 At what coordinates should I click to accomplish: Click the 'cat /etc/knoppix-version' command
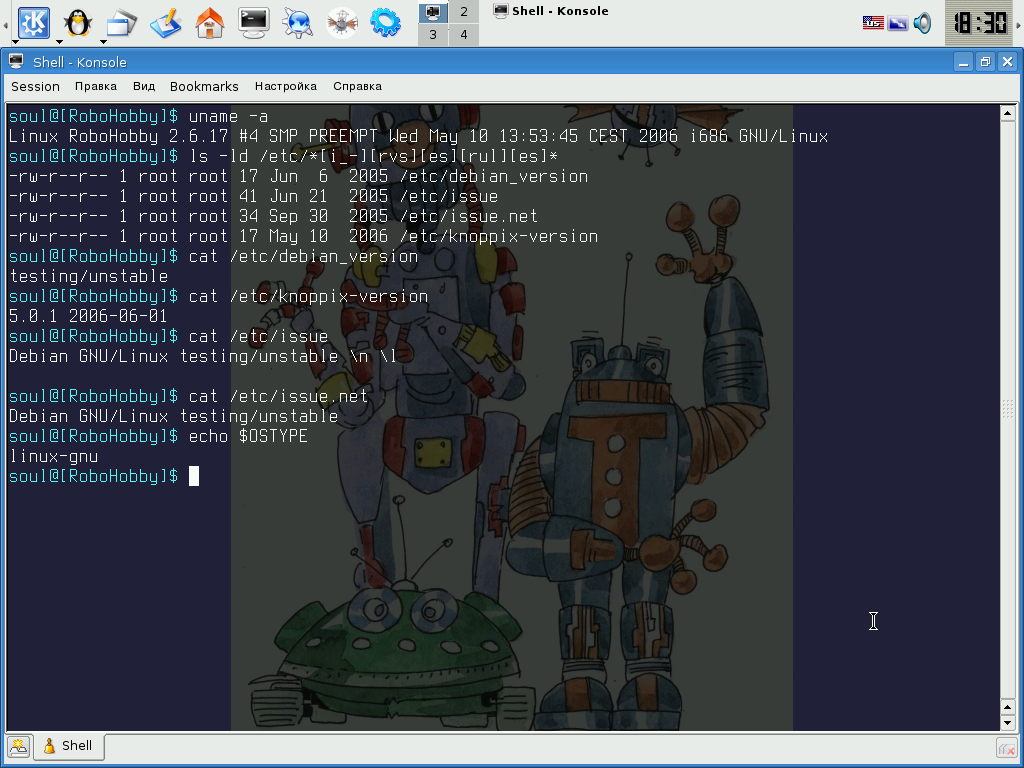308,296
